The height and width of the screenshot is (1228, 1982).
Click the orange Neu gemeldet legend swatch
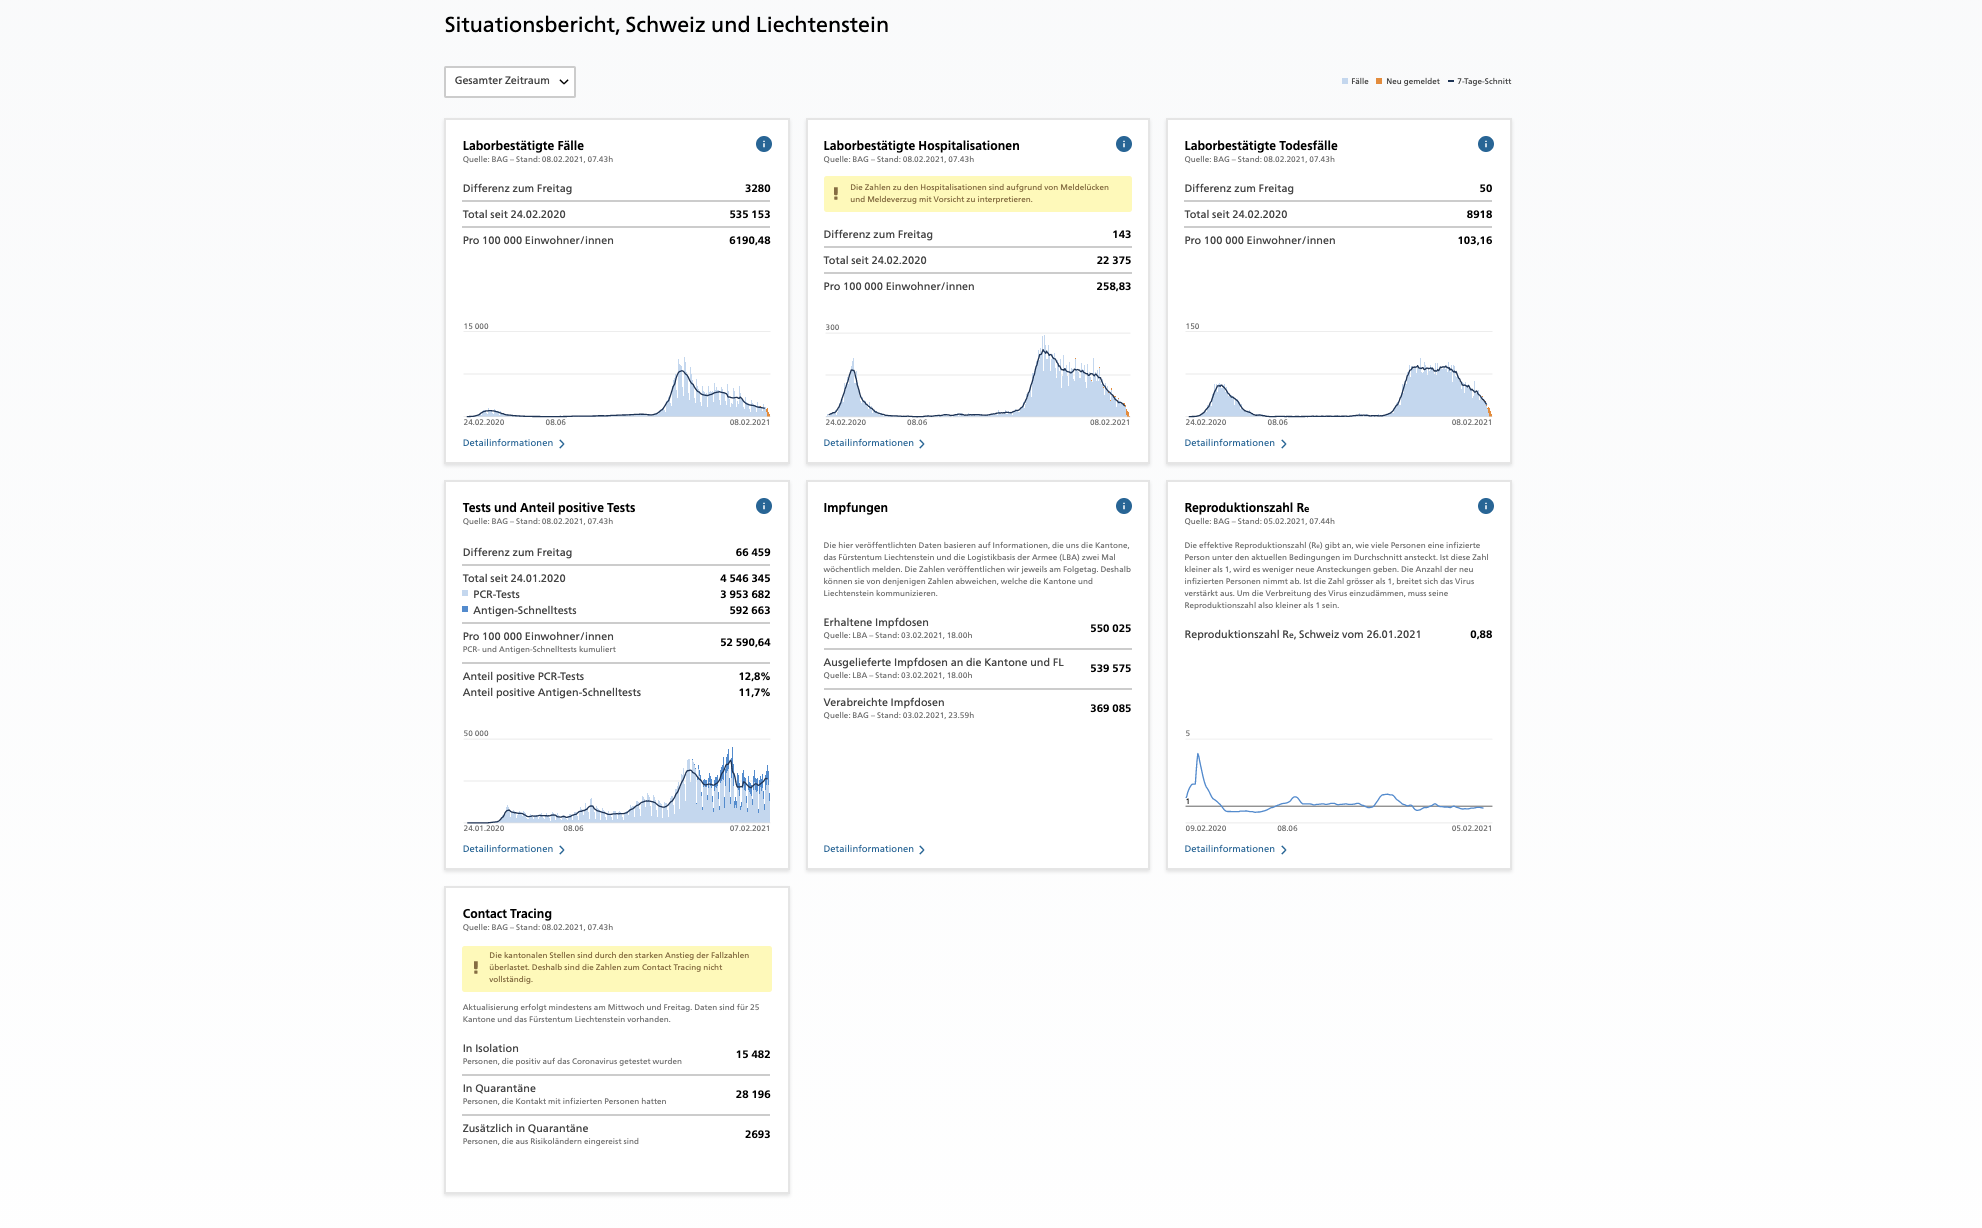pos(1379,82)
